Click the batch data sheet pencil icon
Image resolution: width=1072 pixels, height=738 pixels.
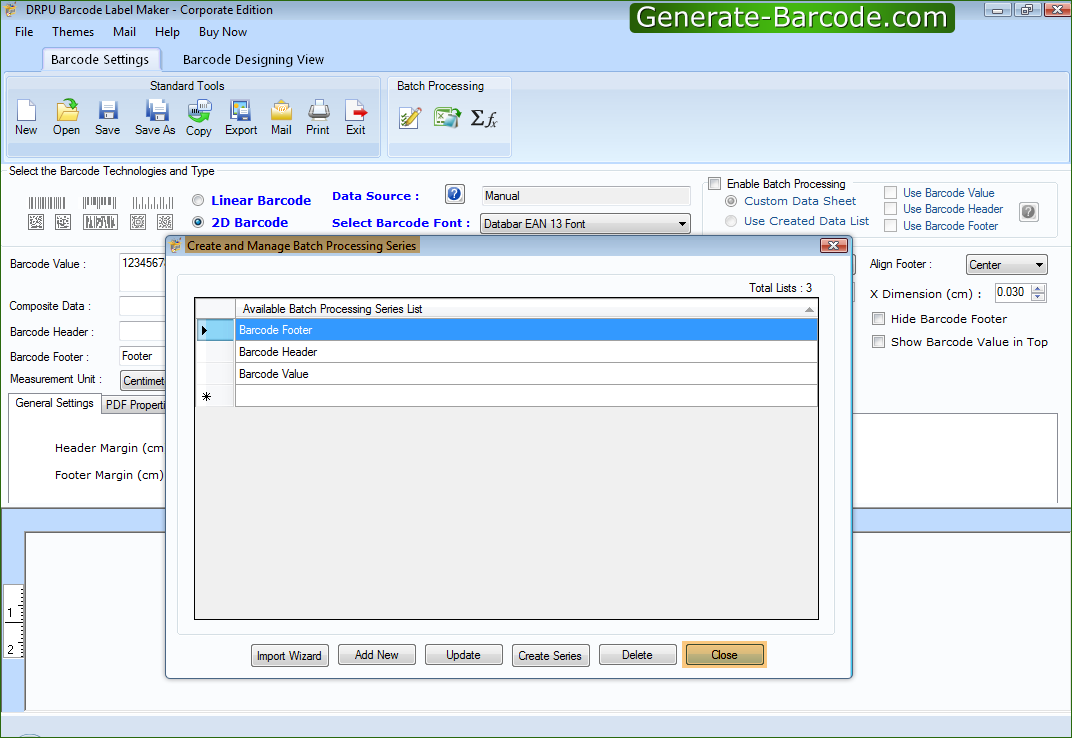[409, 118]
